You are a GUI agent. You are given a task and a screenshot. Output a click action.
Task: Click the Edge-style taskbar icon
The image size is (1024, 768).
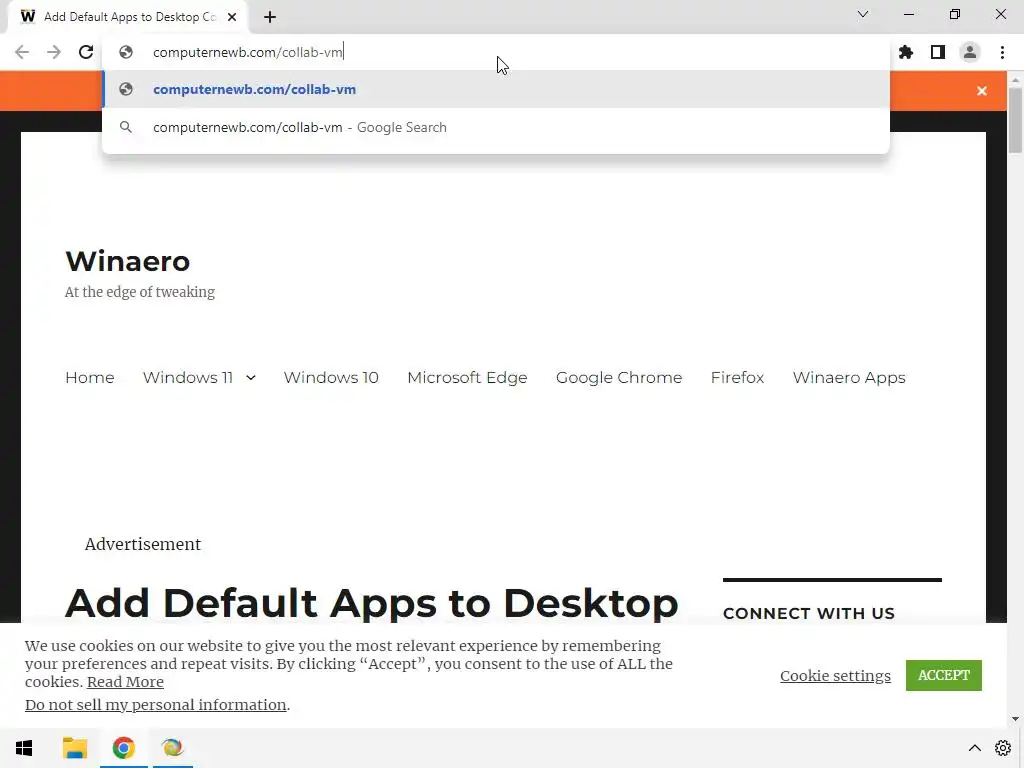(172, 748)
